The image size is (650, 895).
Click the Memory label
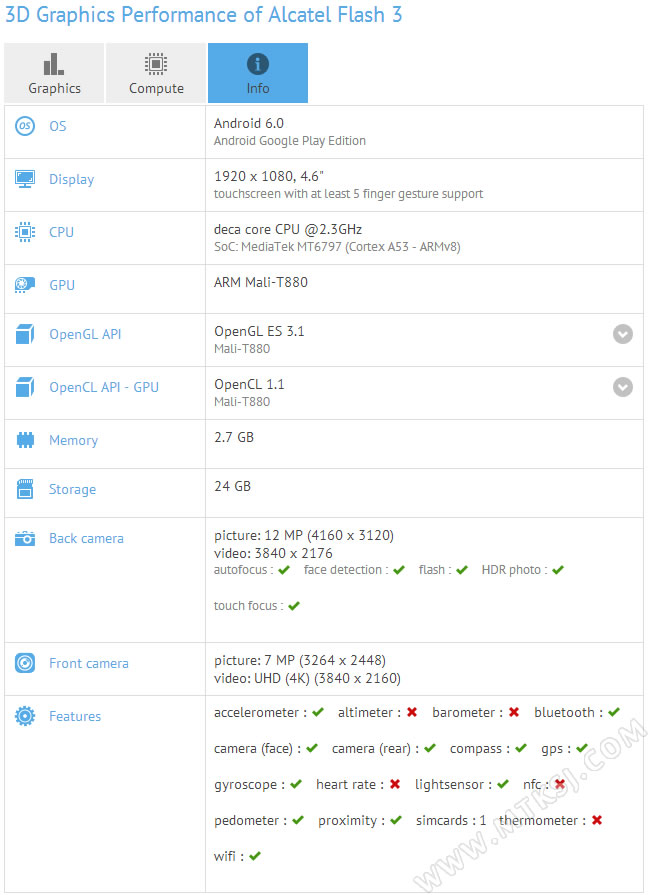pyautogui.click(x=73, y=441)
